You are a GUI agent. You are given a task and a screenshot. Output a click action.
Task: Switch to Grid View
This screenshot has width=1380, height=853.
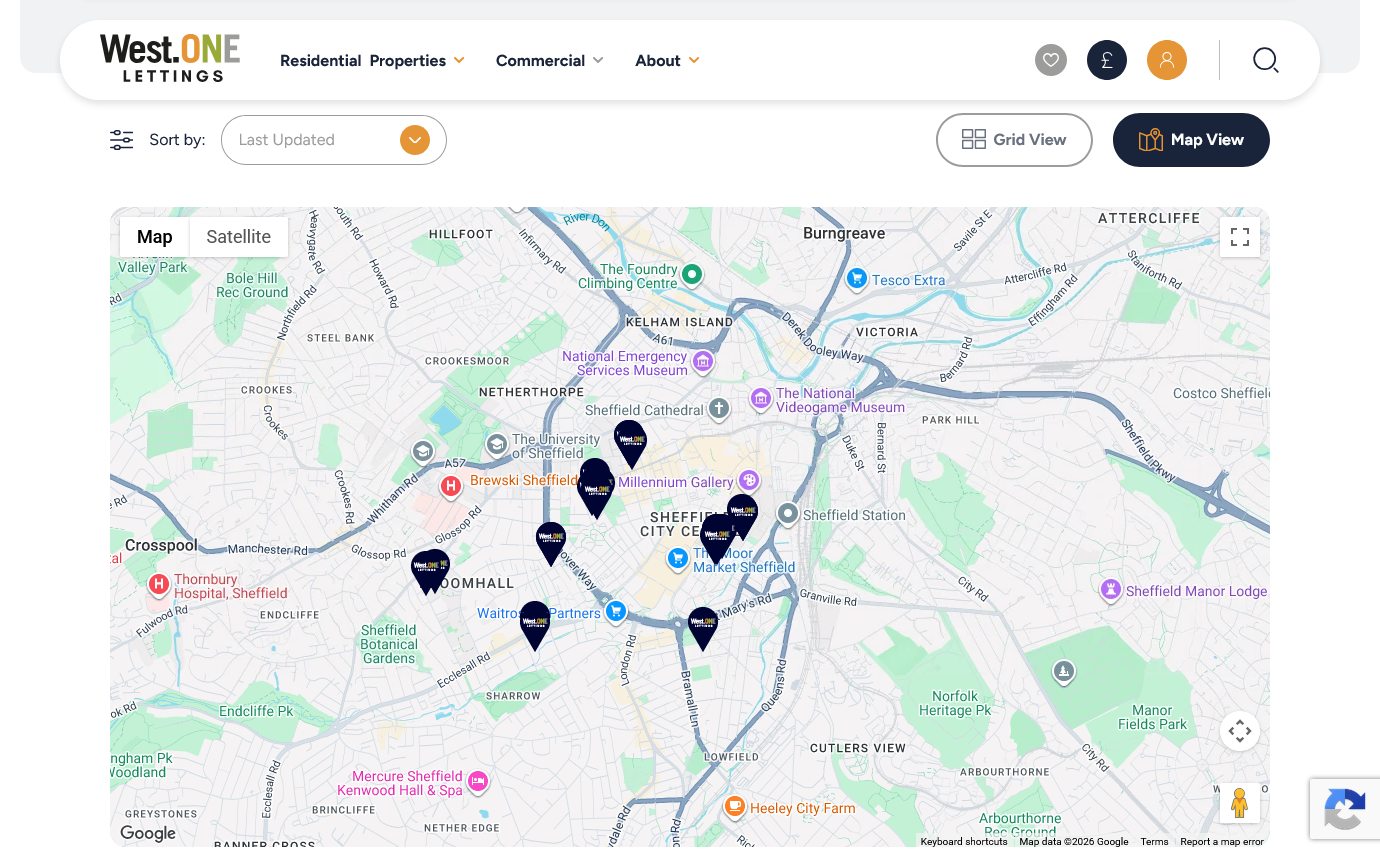pyautogui.click(x=1014, y=140)
